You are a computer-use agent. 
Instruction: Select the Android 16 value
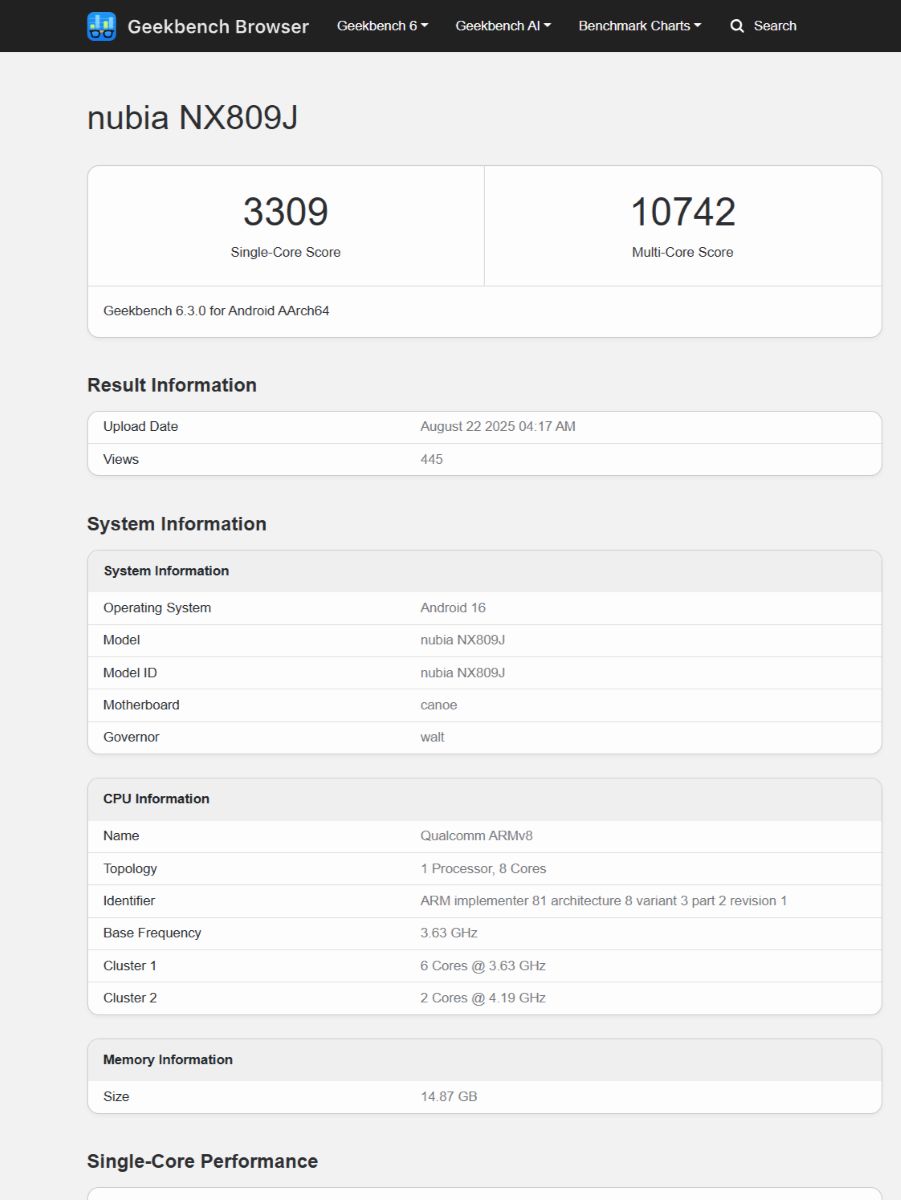pyautogui.click(x=453, y=608)
